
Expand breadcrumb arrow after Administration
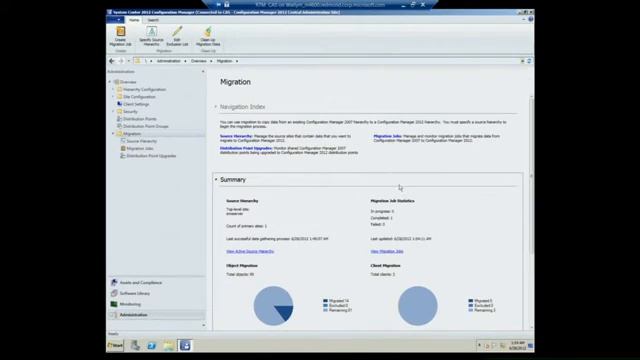pos(185,61)
